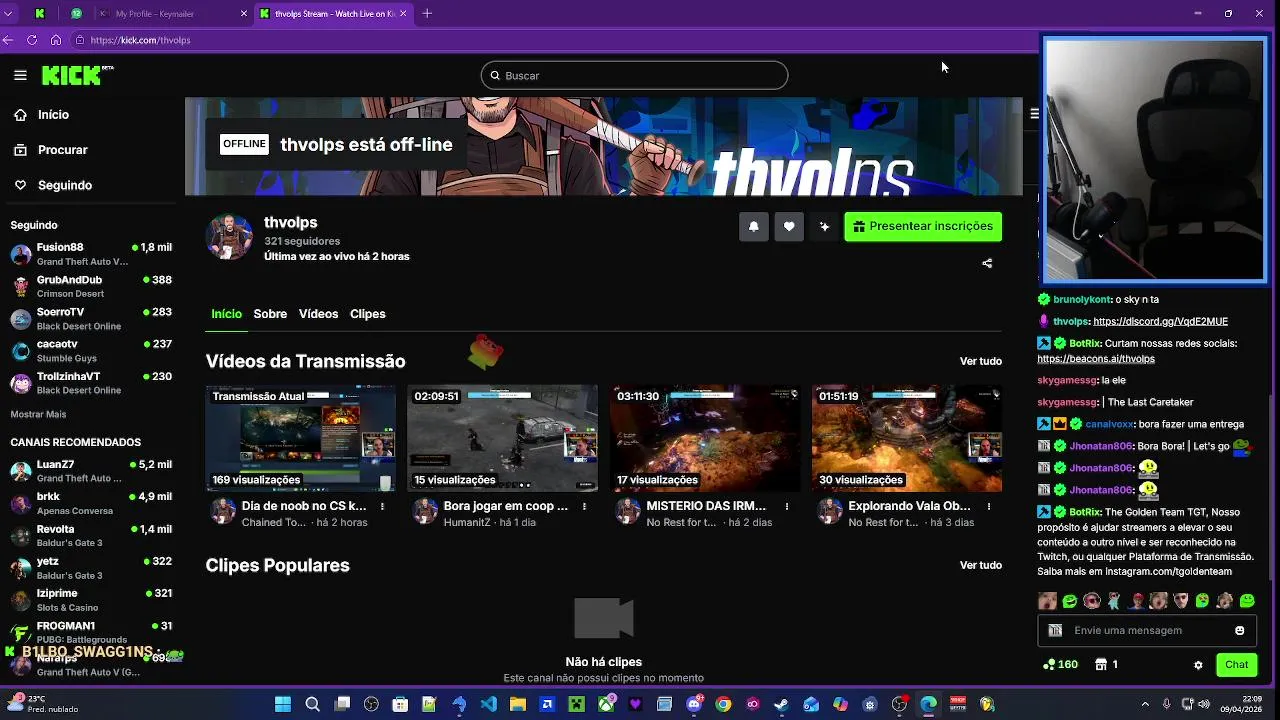Open cacaotv channel in sidebar
Image resolution: width=1280 pixels, height=720 pixels.
point(91,351)
